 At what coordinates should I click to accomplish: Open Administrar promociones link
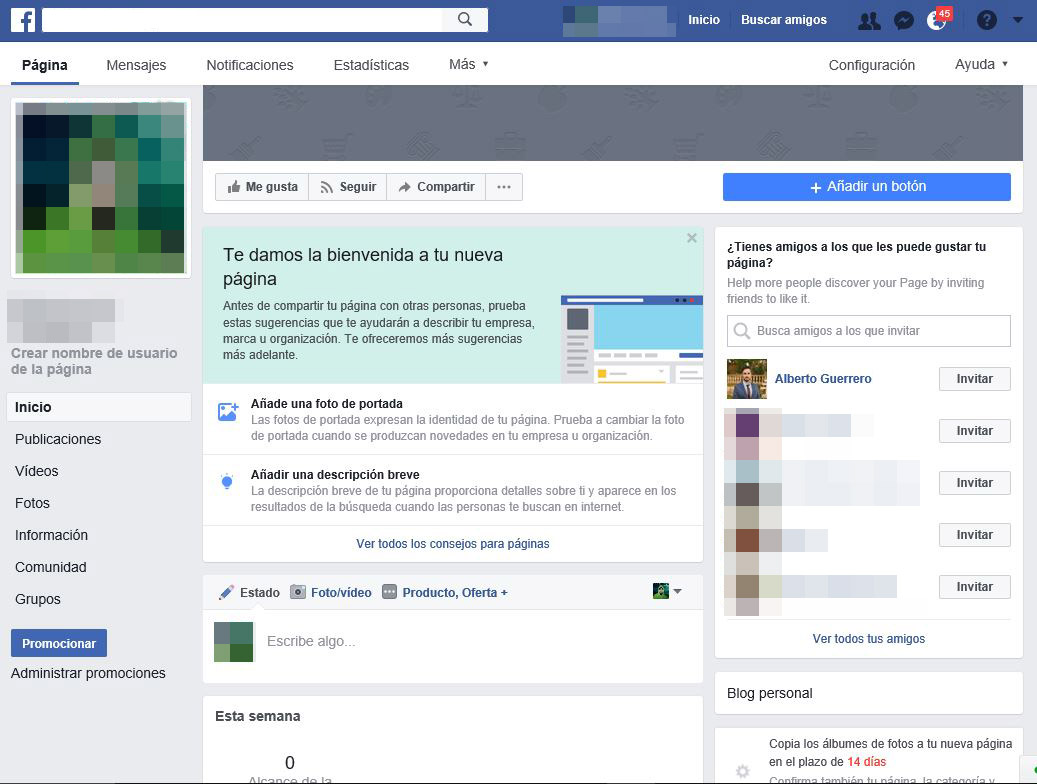coord(88,673)
